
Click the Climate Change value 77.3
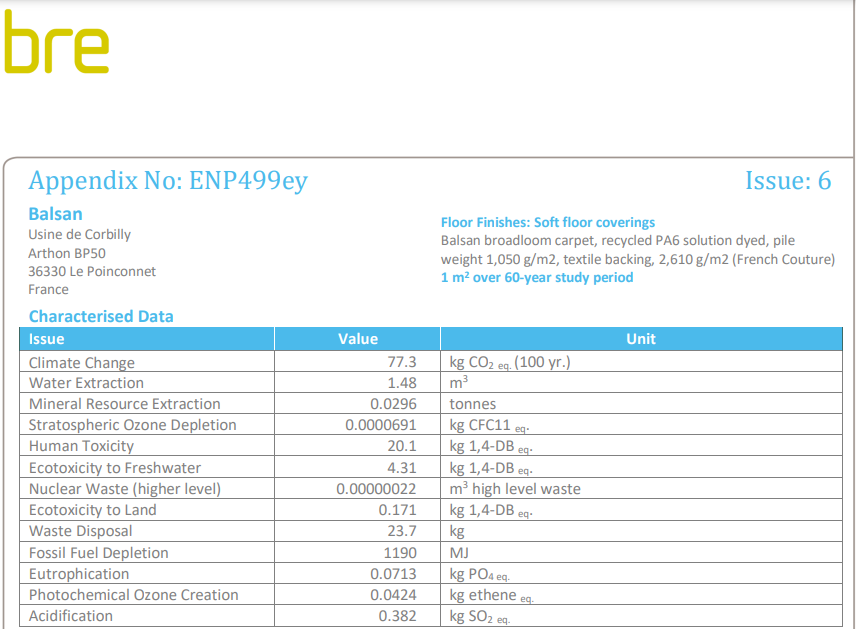(402, 362)
